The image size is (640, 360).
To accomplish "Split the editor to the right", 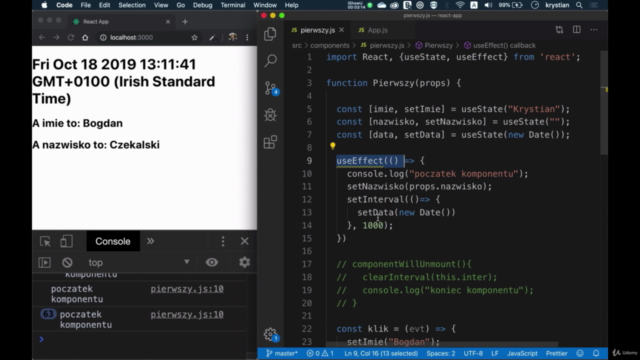I will coord(576,29).
